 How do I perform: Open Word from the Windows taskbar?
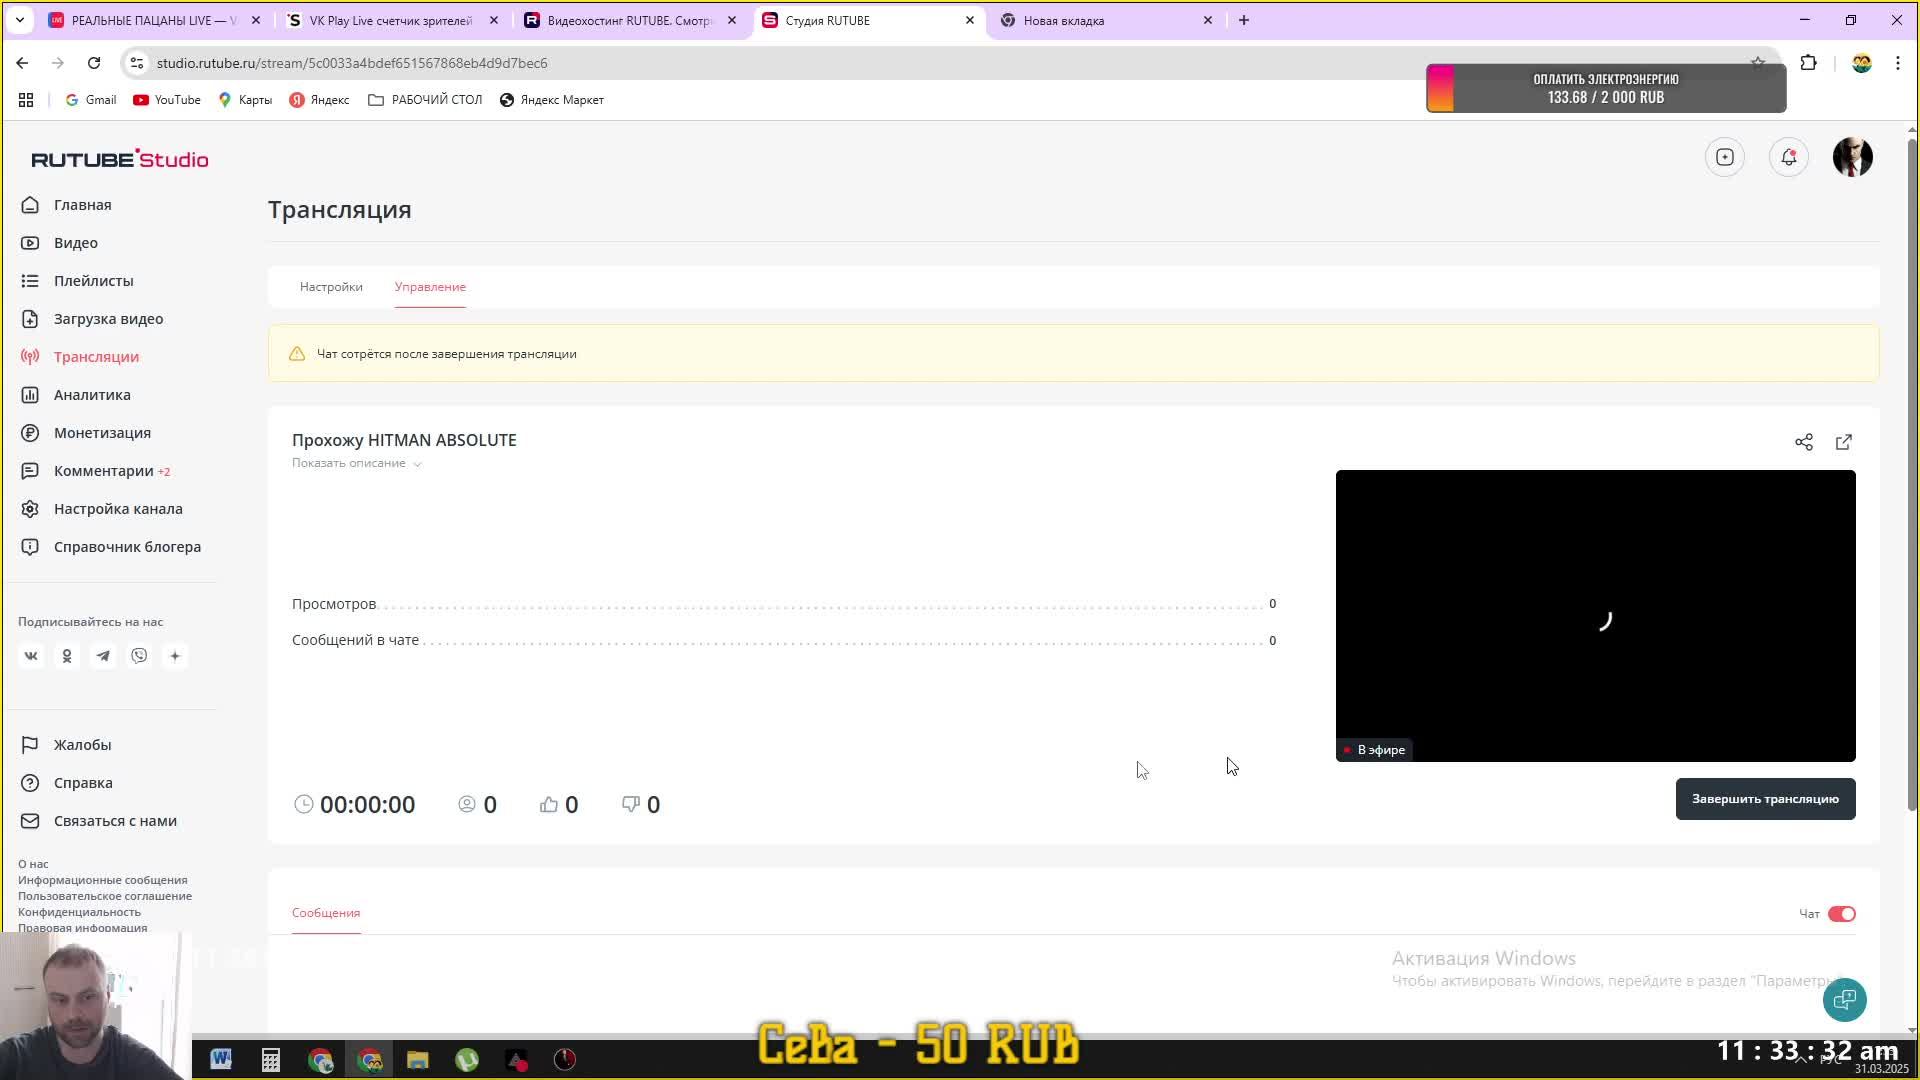(x=221, y=1059)
